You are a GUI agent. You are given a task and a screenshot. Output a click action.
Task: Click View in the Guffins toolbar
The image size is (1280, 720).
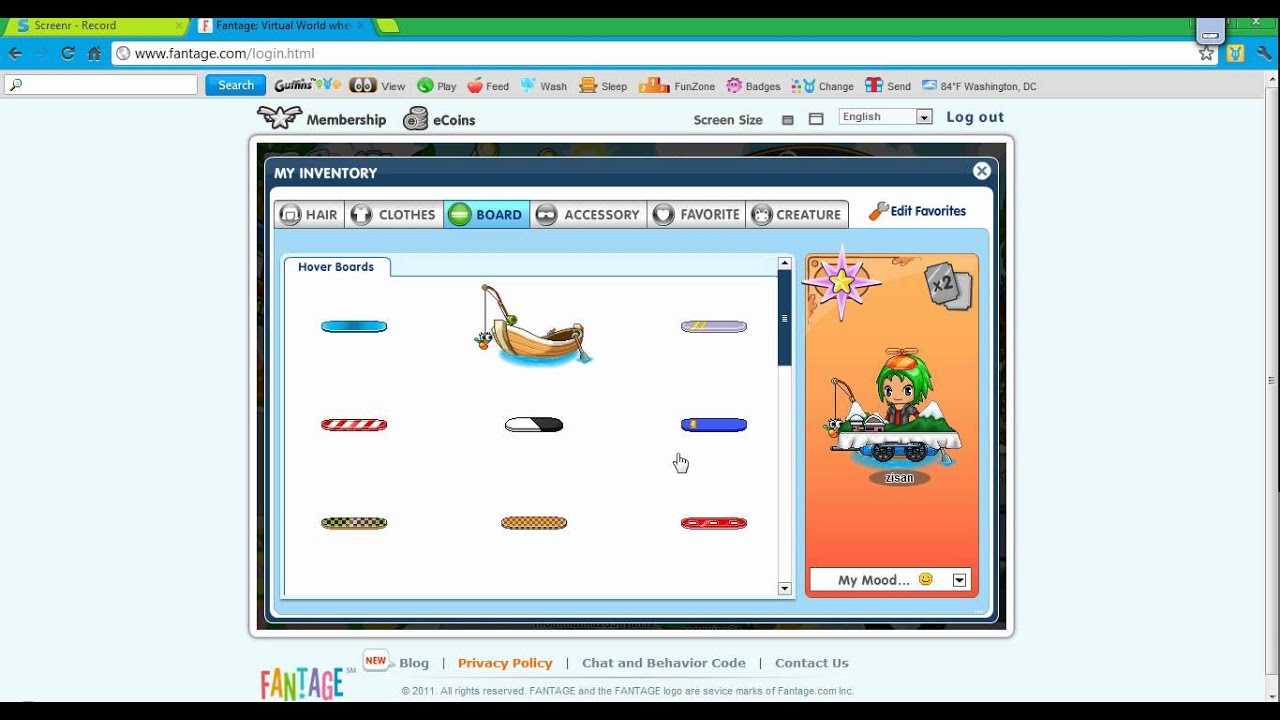click(377, 86)
